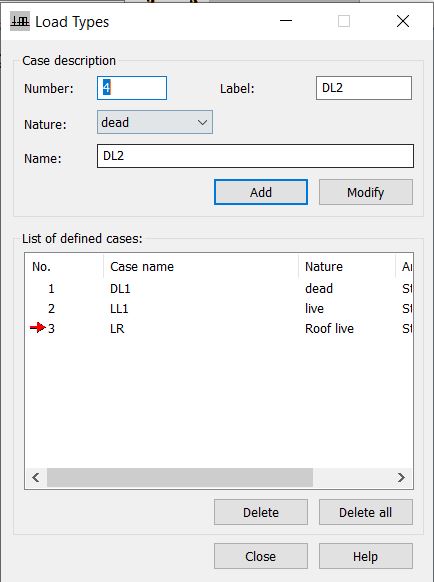Click the Add button
434x582 pixels.
(261, 192)
